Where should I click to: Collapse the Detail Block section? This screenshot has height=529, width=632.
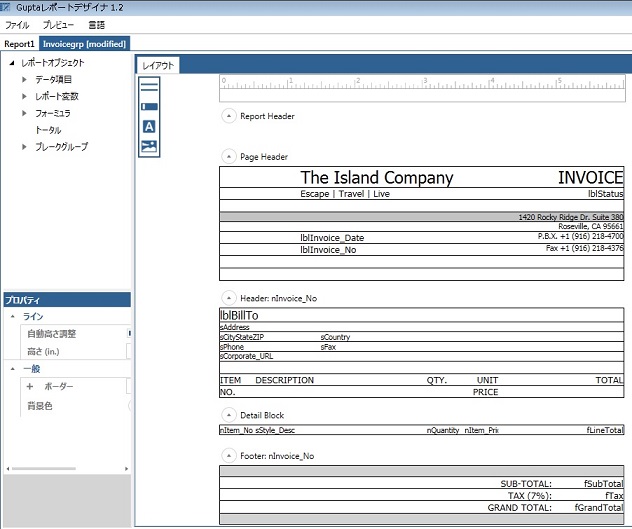[x=229, y=415]
